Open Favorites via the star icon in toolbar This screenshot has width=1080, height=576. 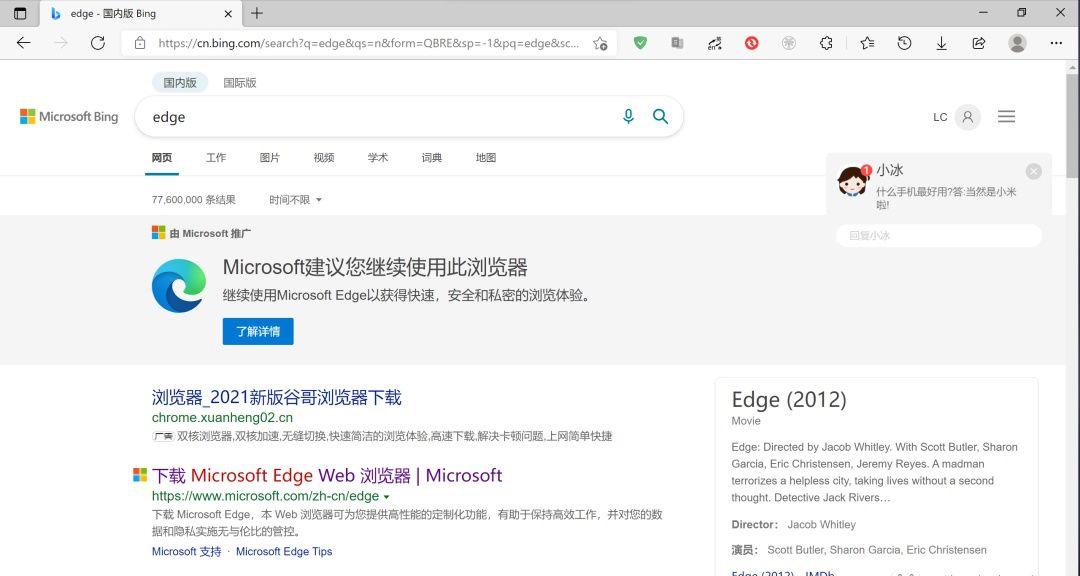coord(866,43)
